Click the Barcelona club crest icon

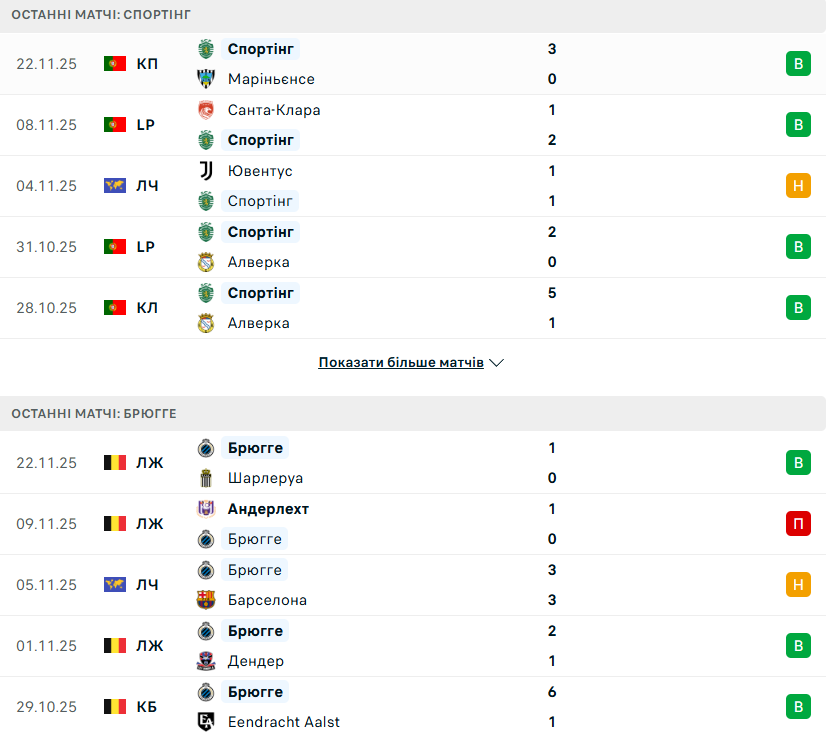(x=206, y=600)
